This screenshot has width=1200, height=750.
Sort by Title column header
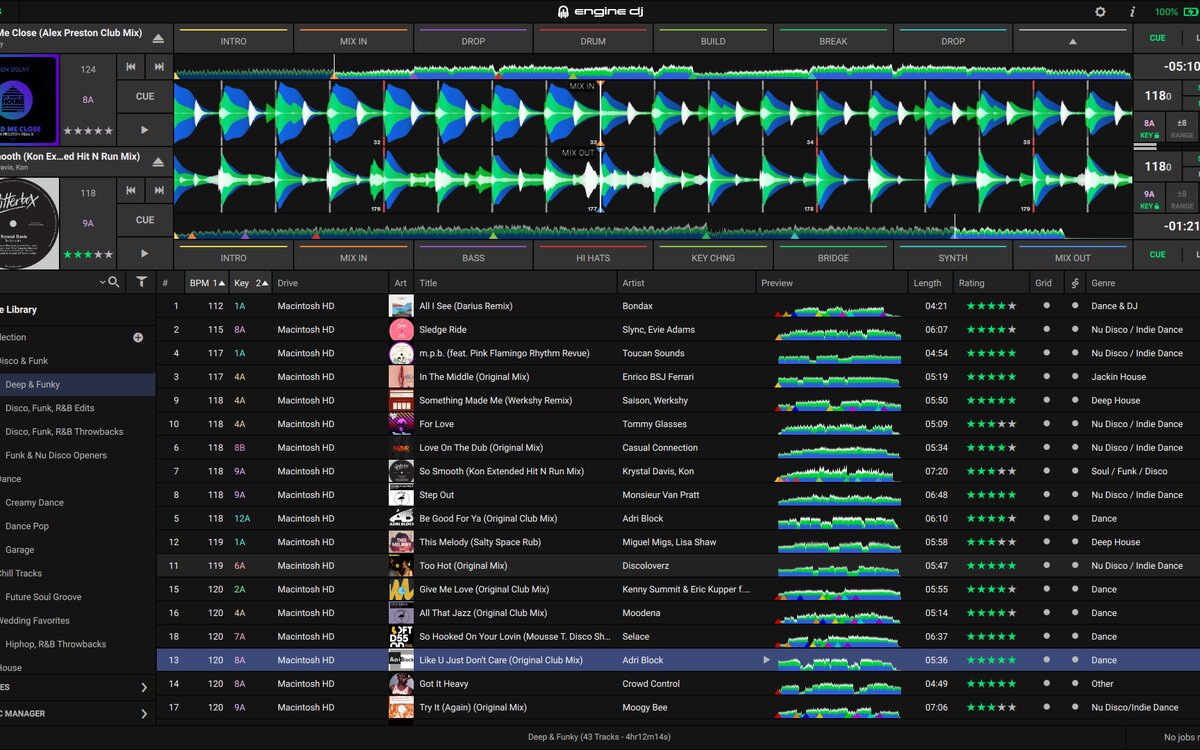coord(515,283)
